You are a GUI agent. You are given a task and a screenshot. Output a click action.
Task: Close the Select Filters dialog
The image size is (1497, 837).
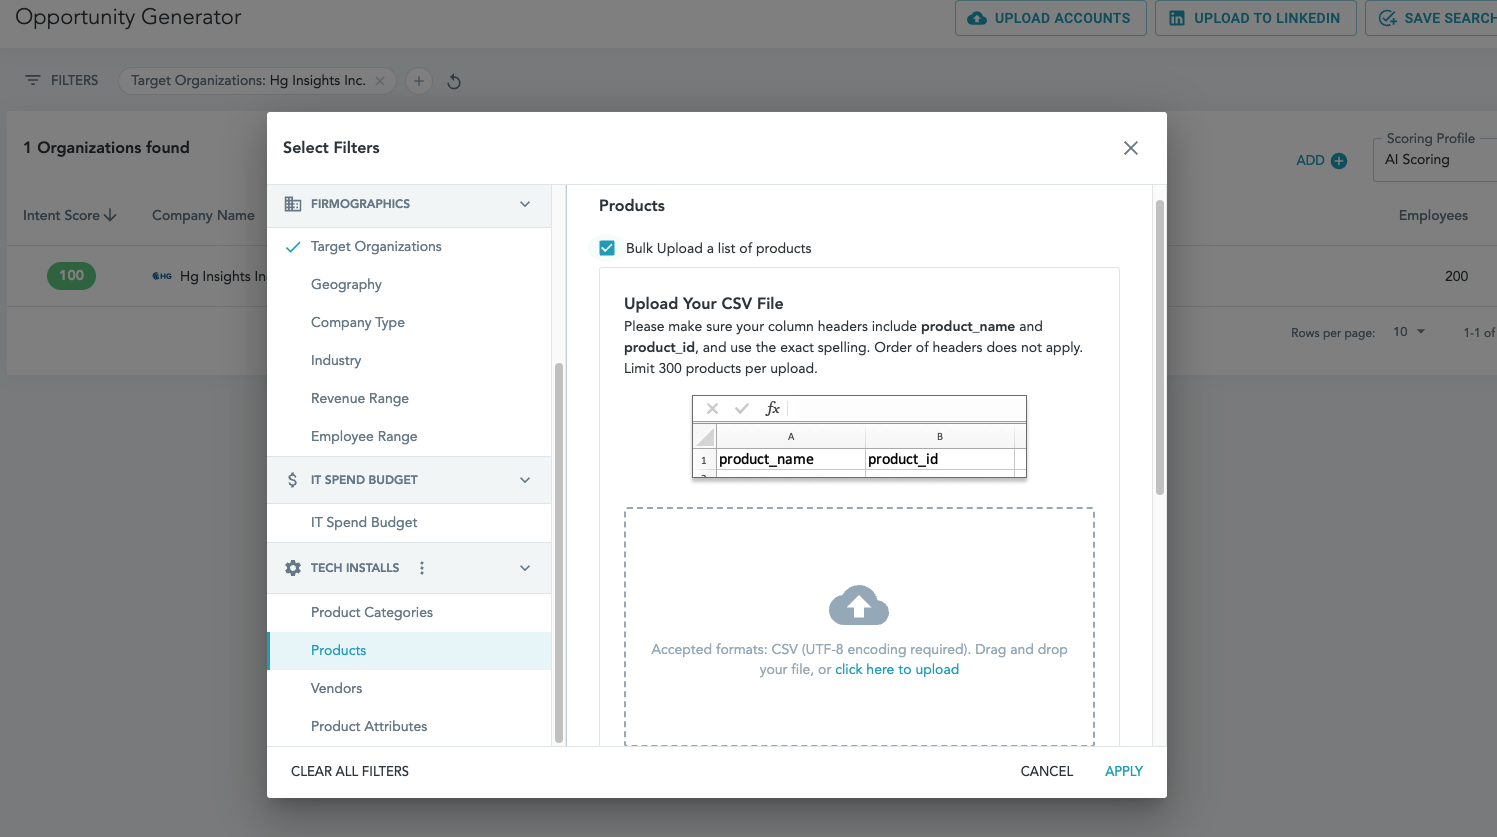pos(1131,148)
